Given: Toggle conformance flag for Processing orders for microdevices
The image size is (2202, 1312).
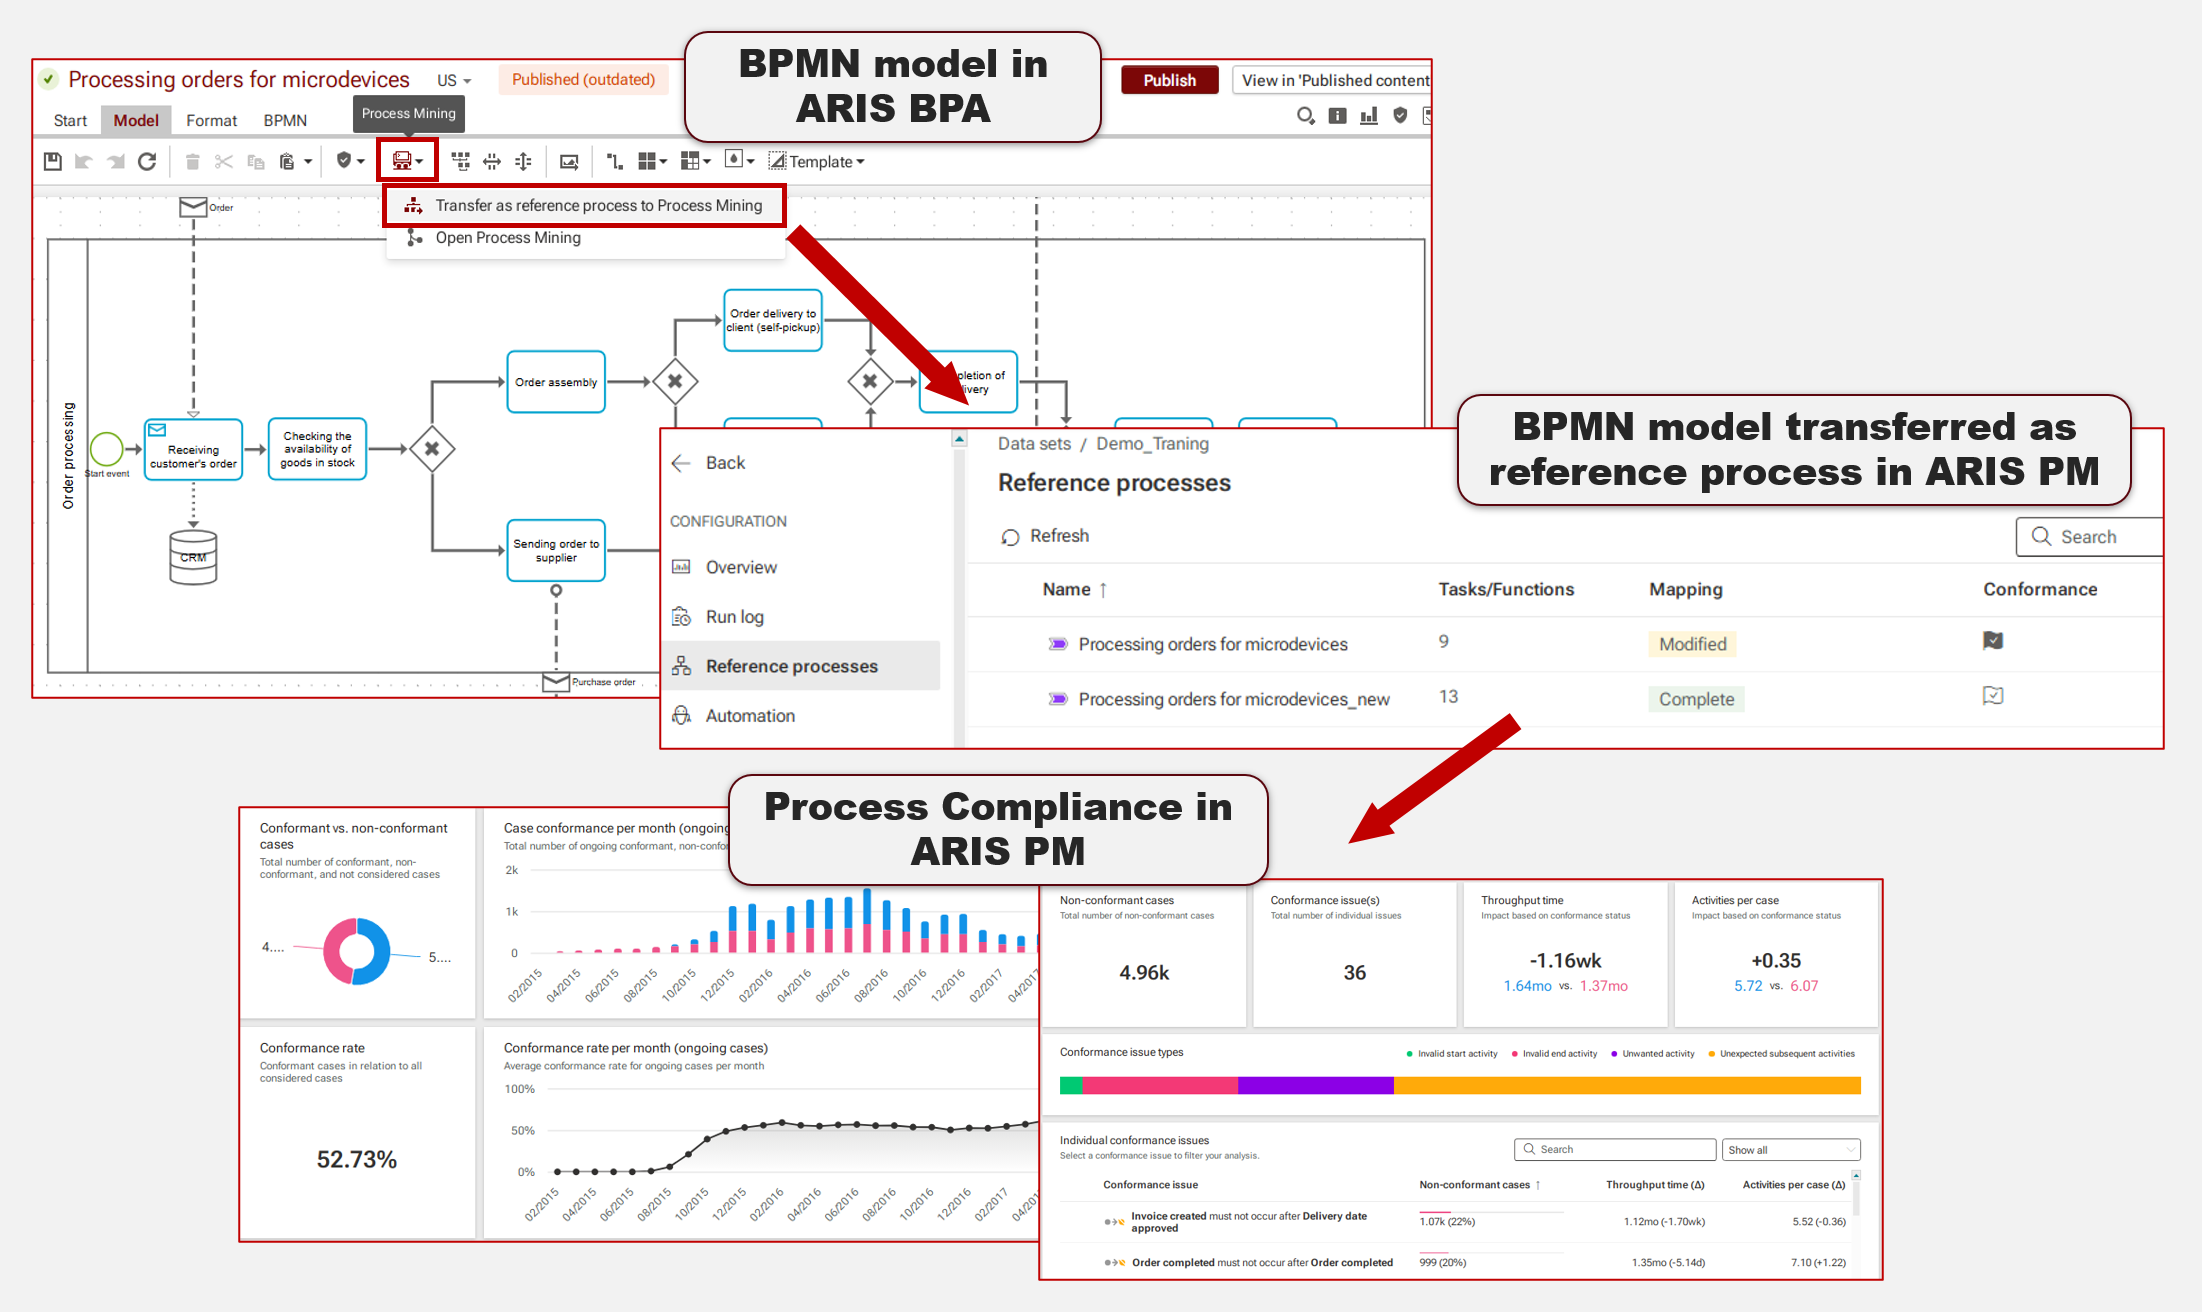Looking at the screenshot, I should pyautogui.click(x=1992, y=642).
